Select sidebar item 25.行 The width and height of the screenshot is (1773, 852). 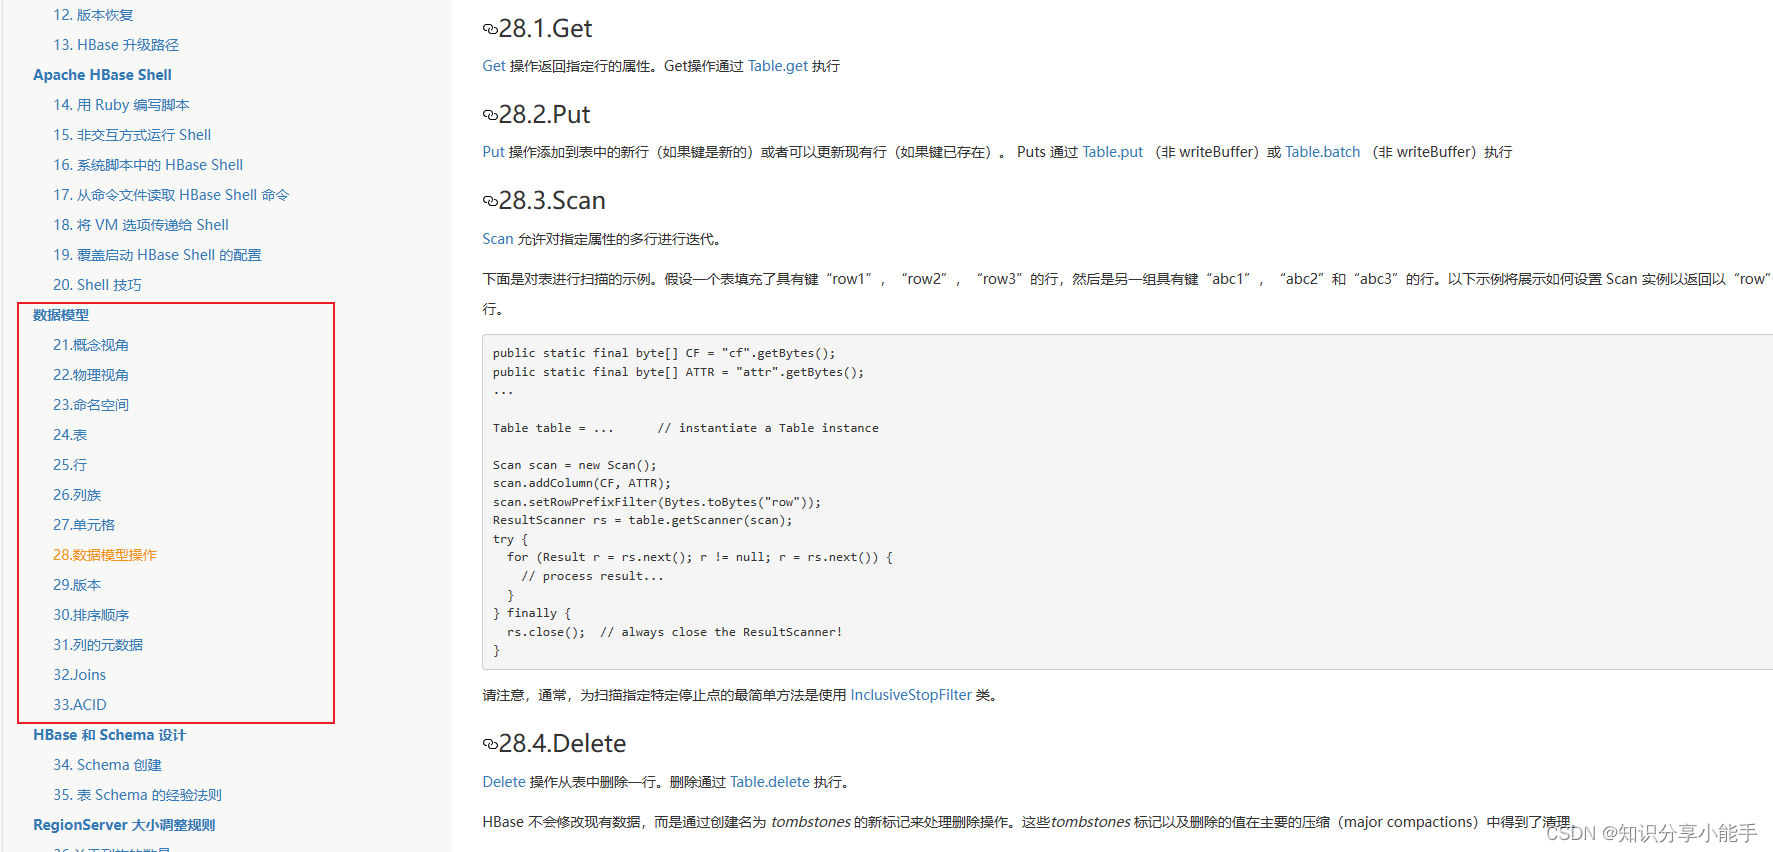click(x=70, y=465)
